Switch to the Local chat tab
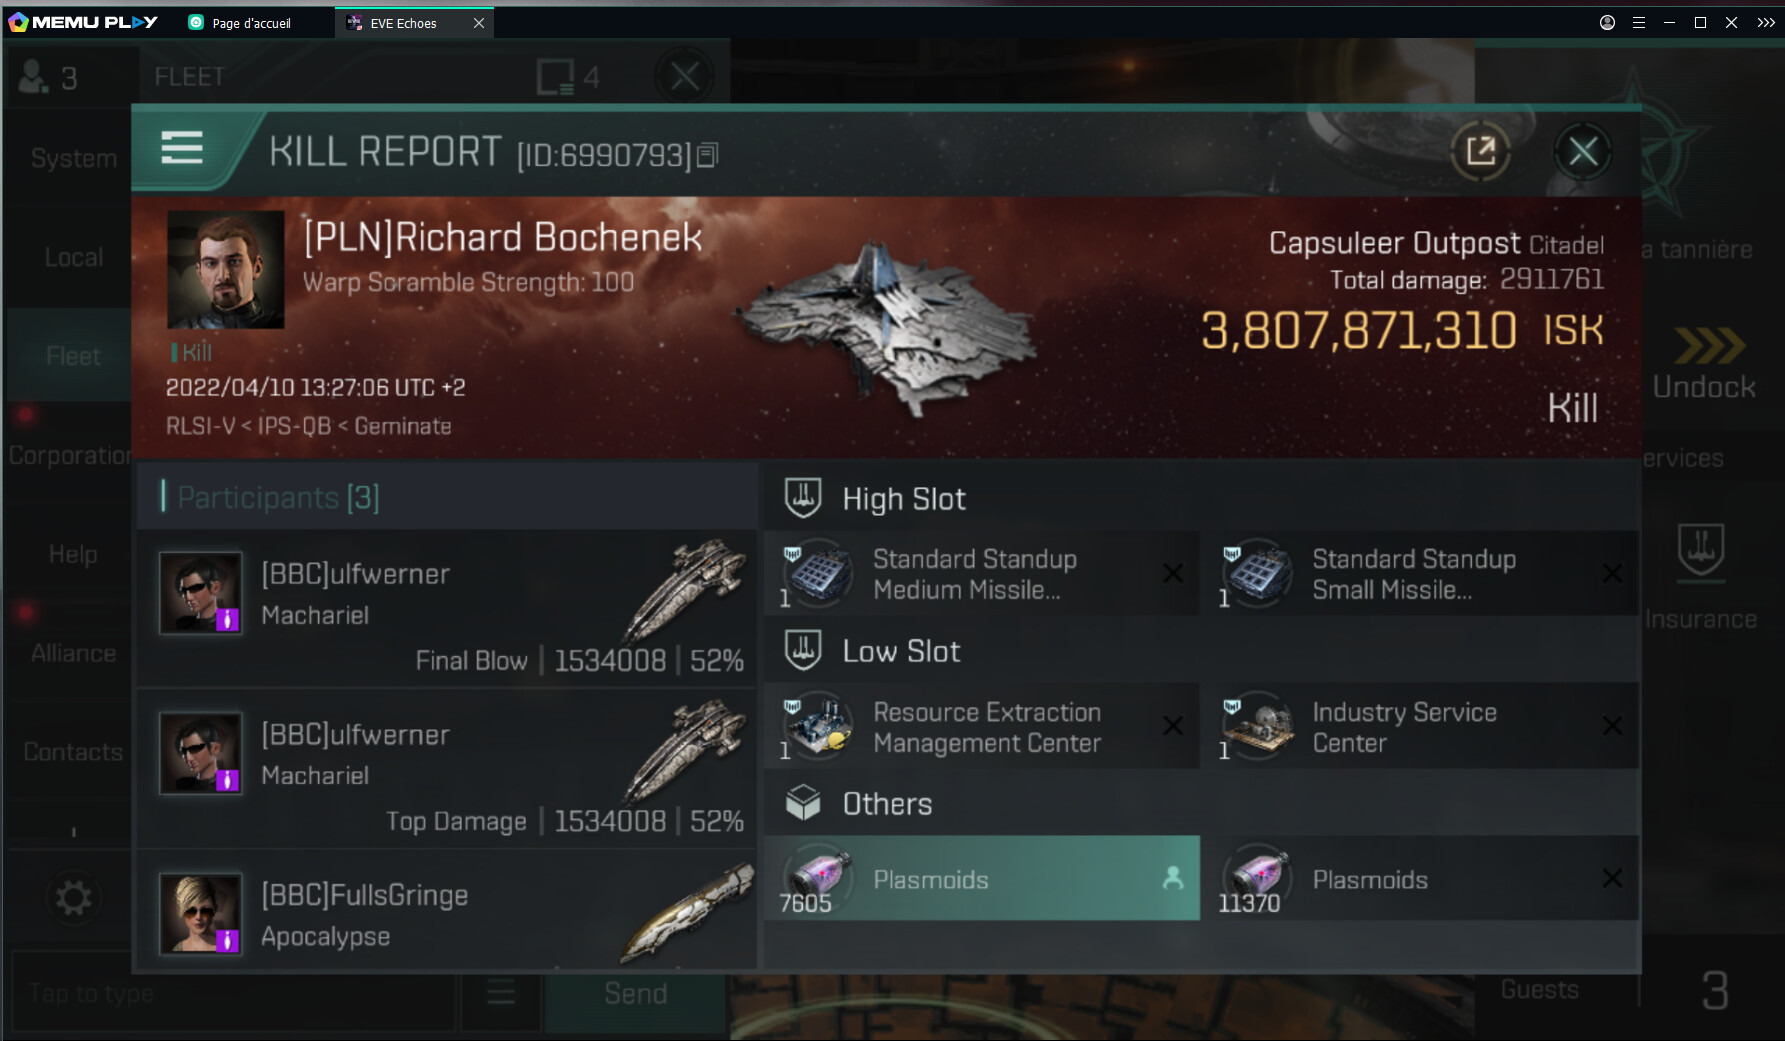The width and height of the screenshot is (1785, 1041). (x=73, y=257)
